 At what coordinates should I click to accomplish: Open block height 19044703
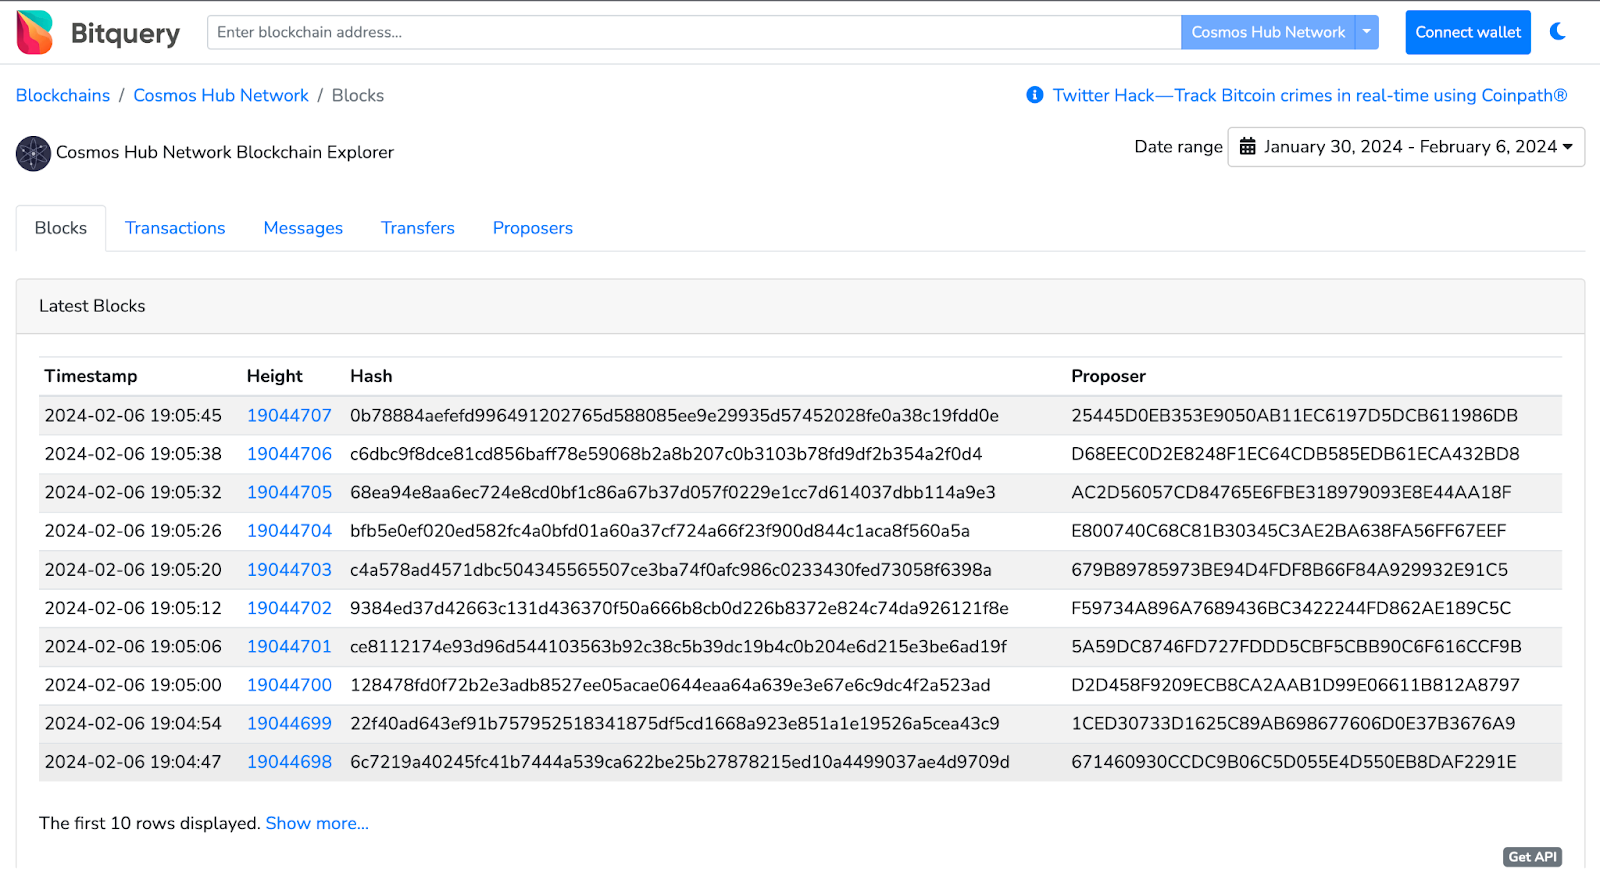pos(289,570)
